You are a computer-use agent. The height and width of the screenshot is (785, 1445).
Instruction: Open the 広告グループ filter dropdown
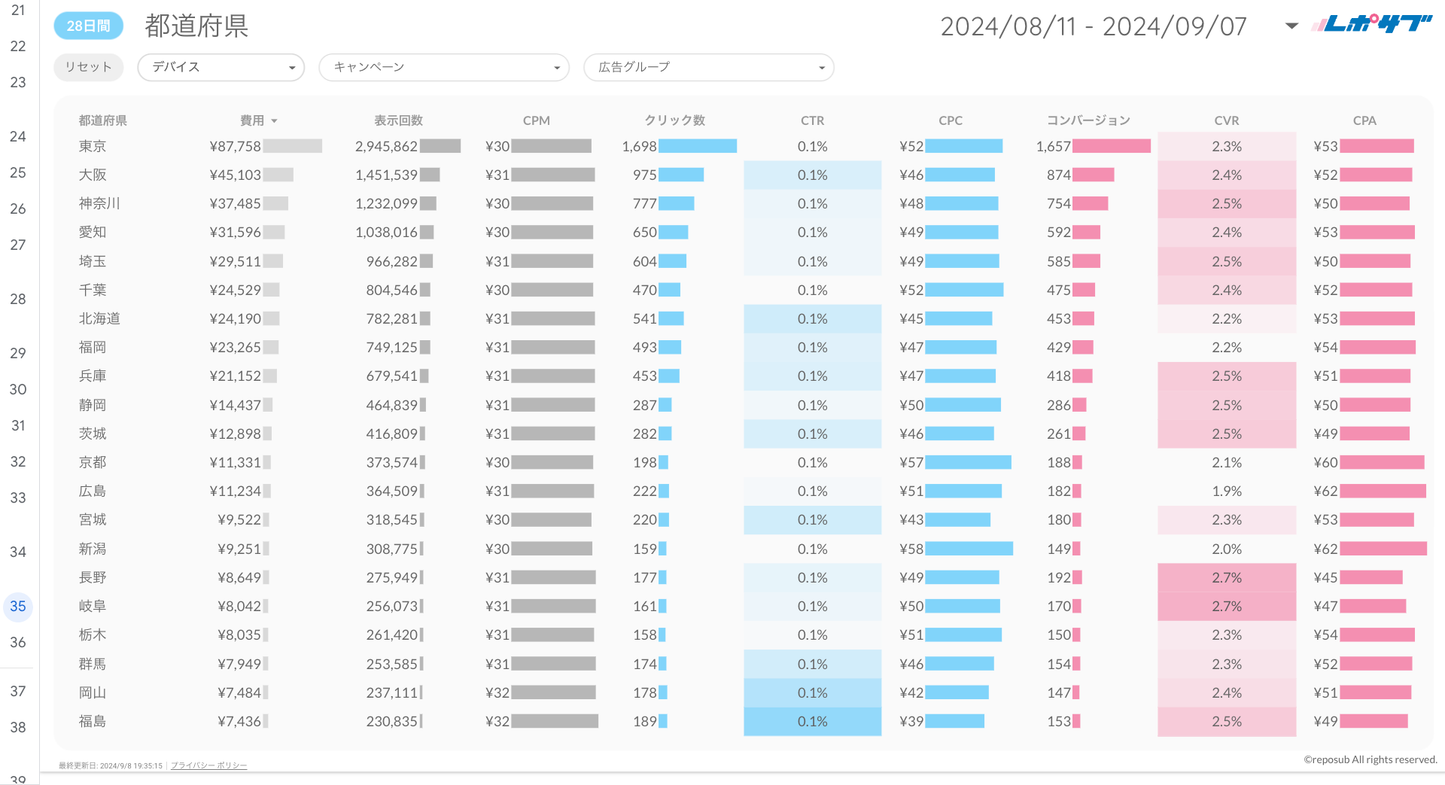(708, 67)
